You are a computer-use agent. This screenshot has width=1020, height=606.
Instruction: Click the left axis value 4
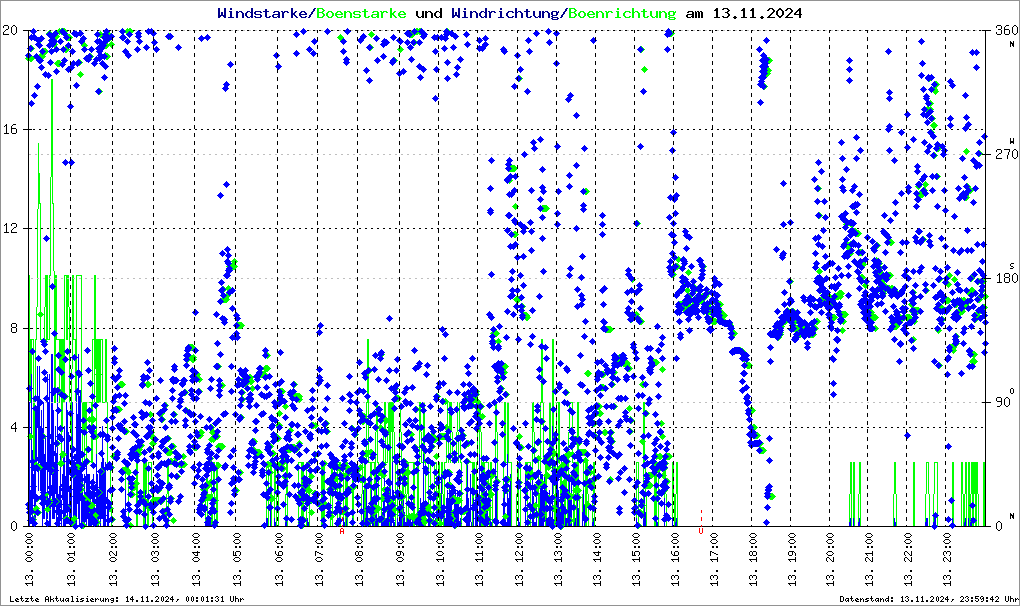coord(14,428)
